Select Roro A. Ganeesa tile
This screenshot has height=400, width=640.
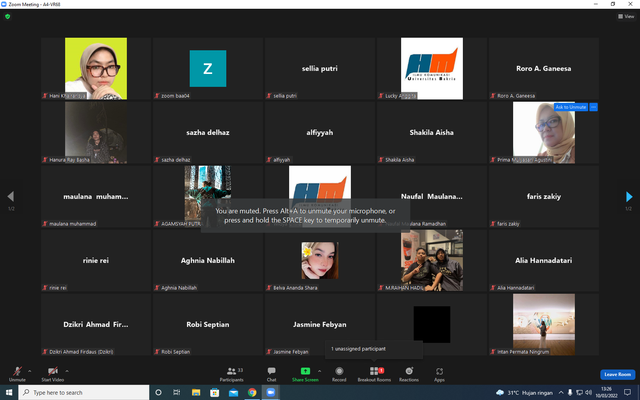point(544,69)
